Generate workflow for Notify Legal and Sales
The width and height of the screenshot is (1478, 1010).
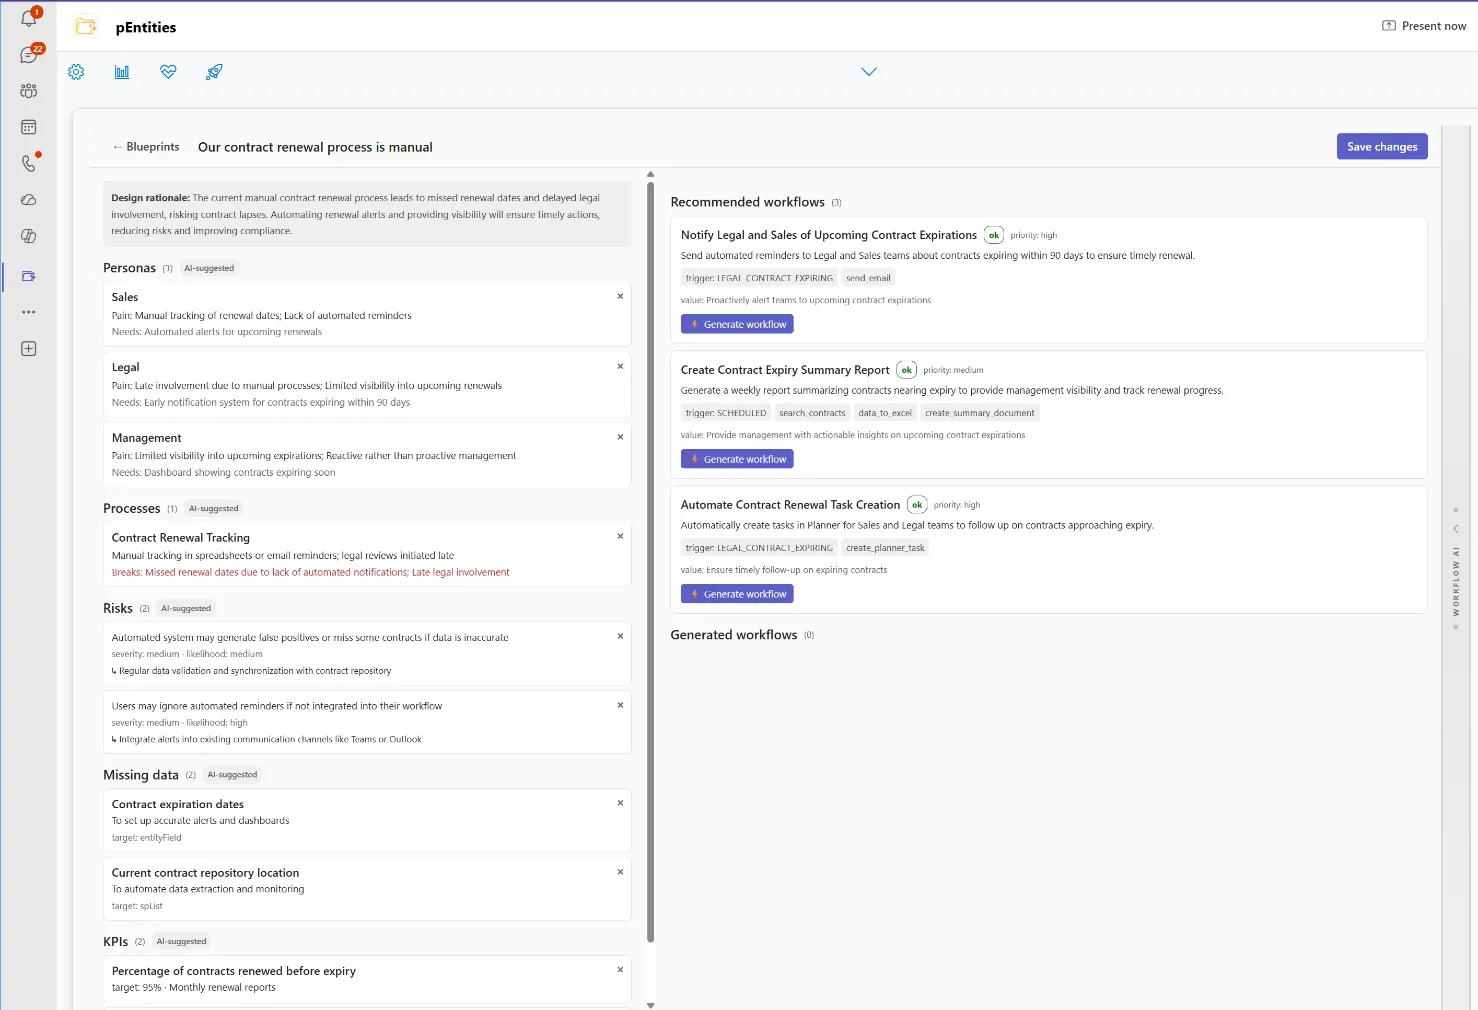click(x=737, y=324)
